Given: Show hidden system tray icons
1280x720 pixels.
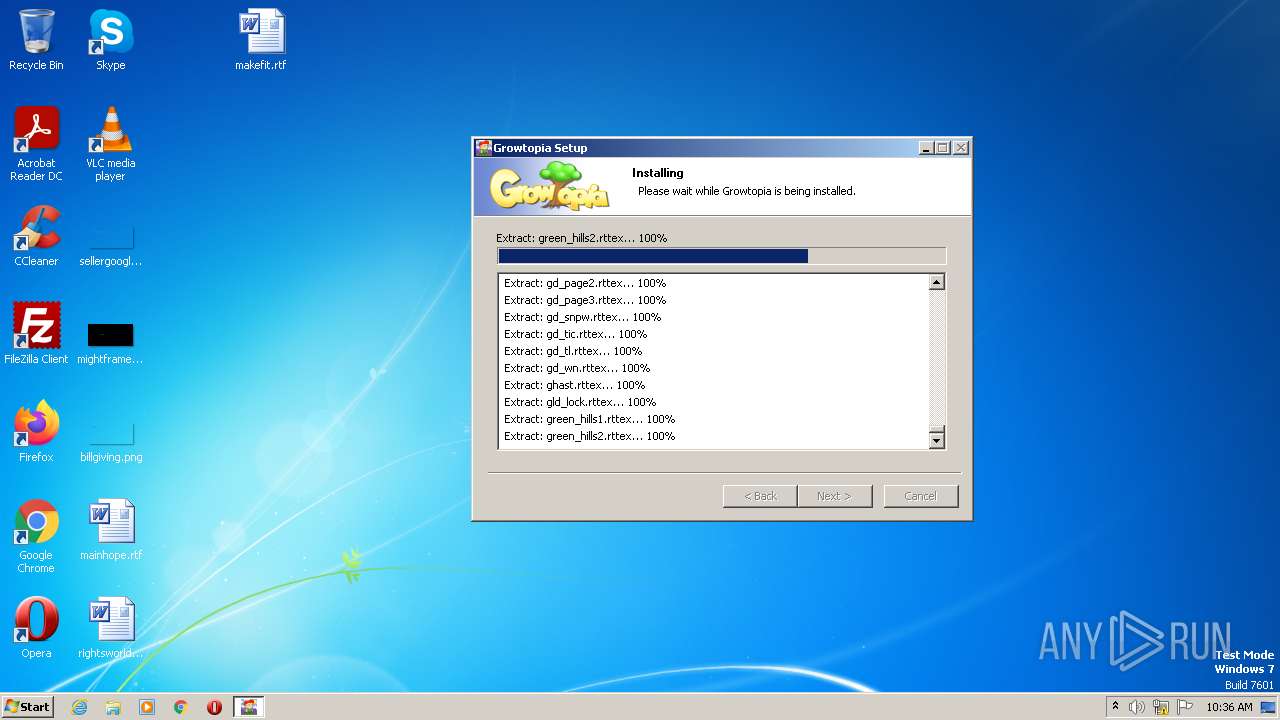Looking at the screenshot, I should click(1116, 707).
